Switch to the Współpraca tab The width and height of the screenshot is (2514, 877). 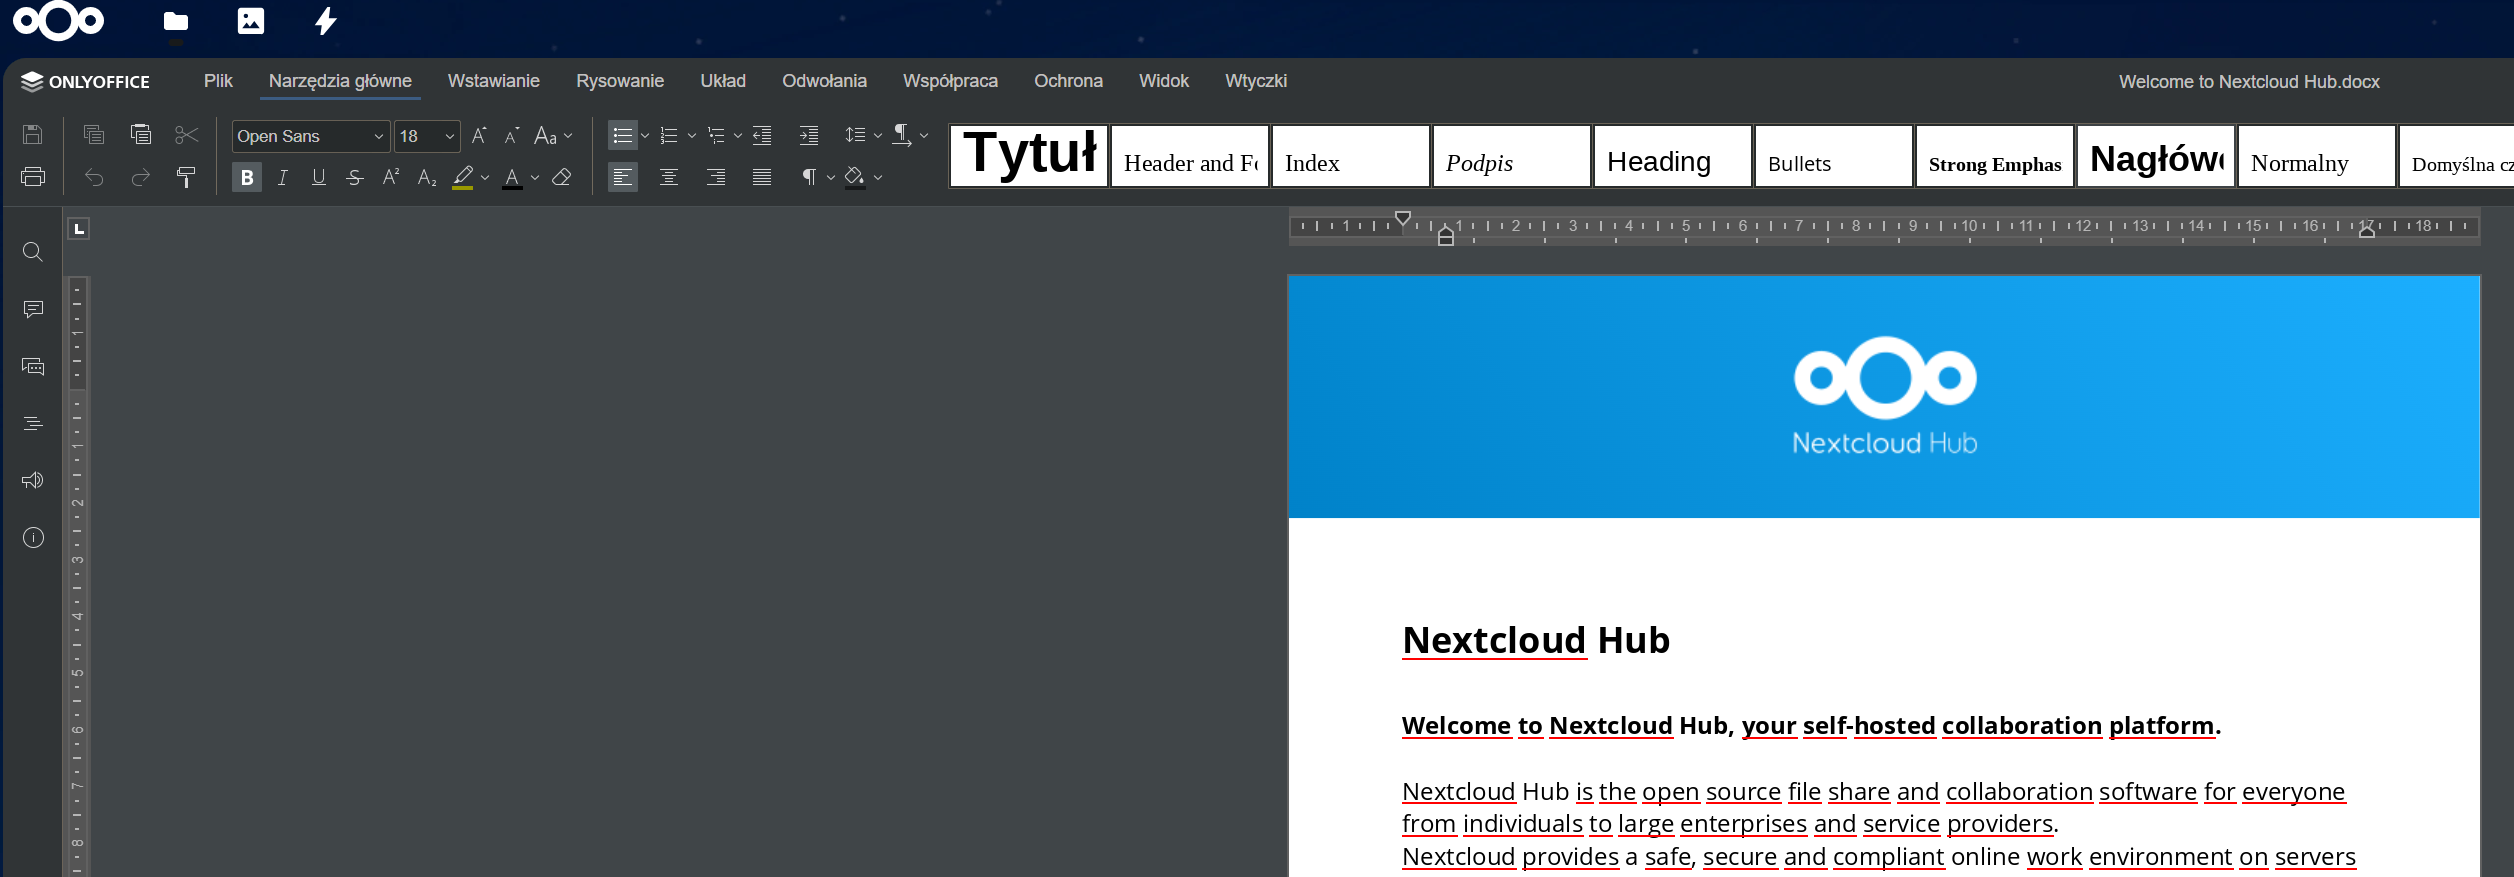950,81
